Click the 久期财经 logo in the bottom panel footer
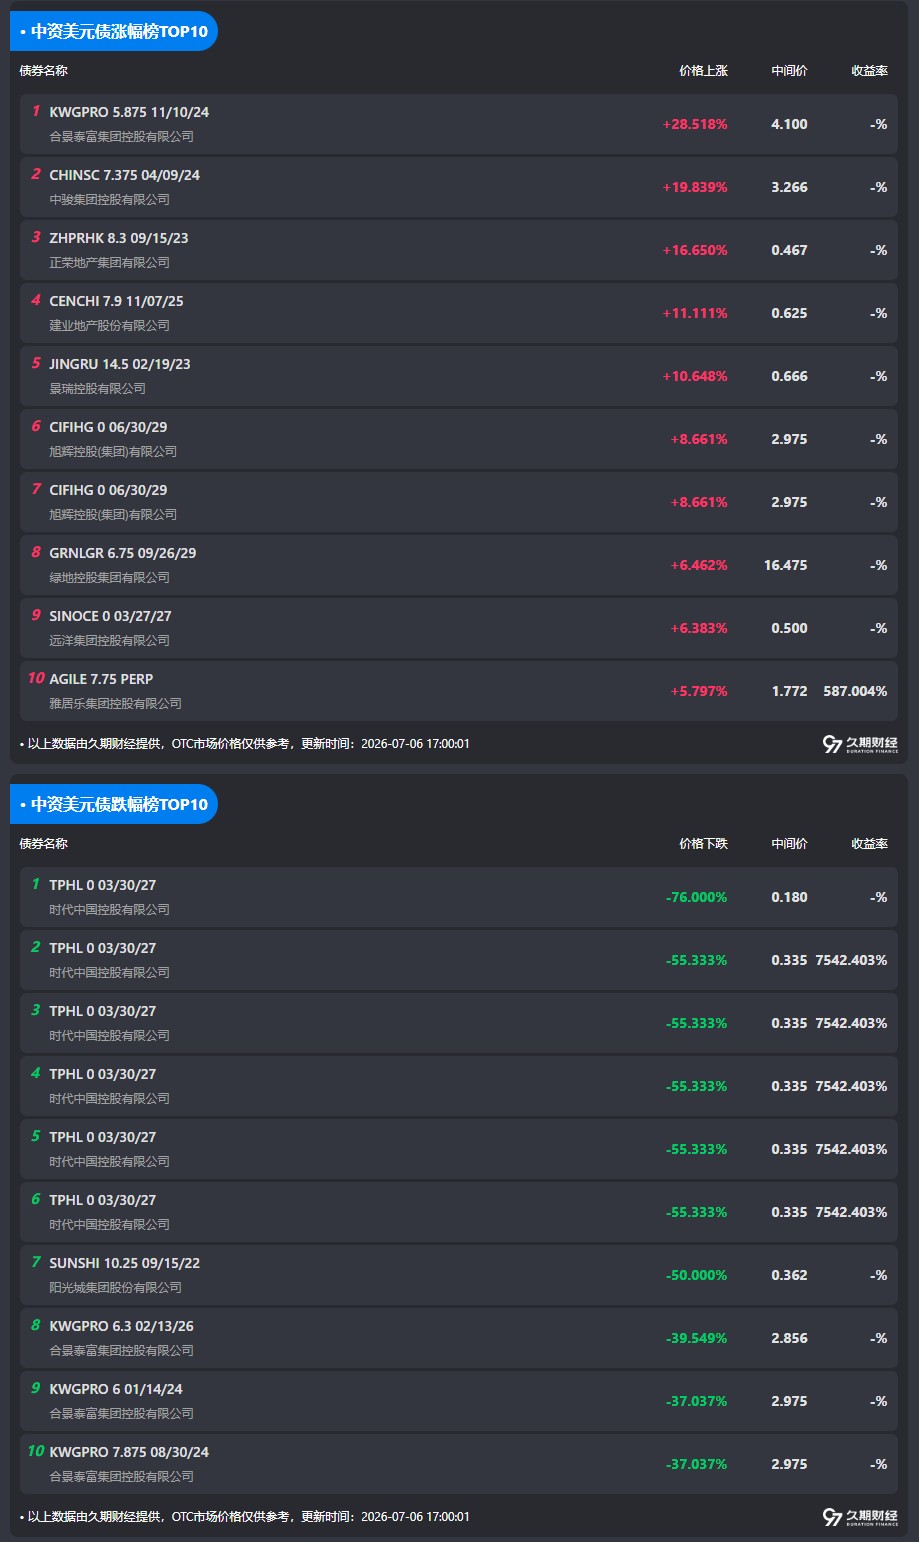Viewport: 919px width, 1542px height. 860,1517
